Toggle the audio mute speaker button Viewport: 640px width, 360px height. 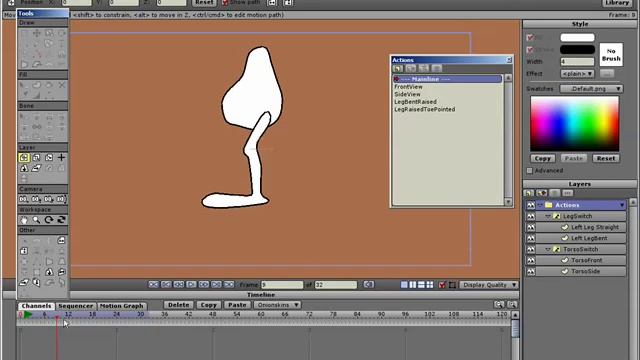pyautogui.click(x=369, y=284)
